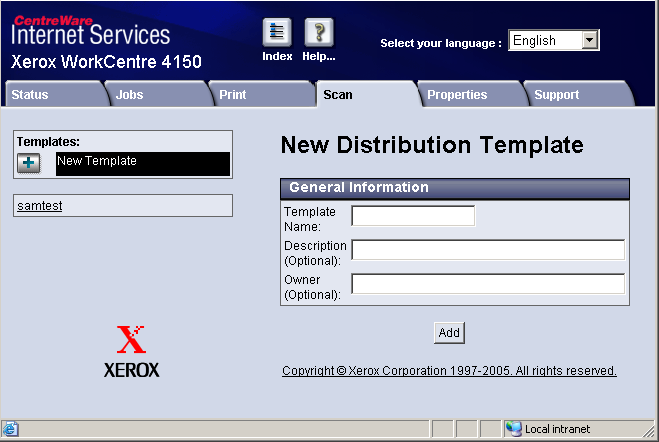The height and width of the screenshot is (442, 659).
Task: Open the Properties tab
Action: point(472,94)
